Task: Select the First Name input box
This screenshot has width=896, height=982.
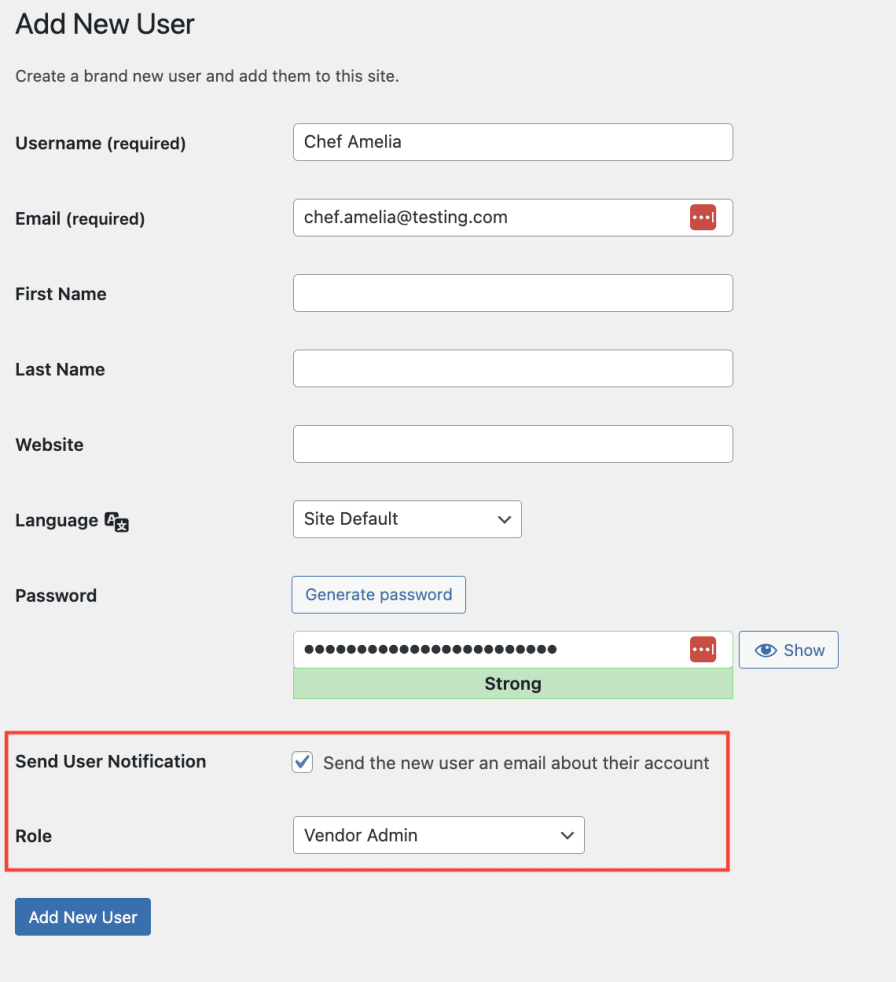Action: 512,293
